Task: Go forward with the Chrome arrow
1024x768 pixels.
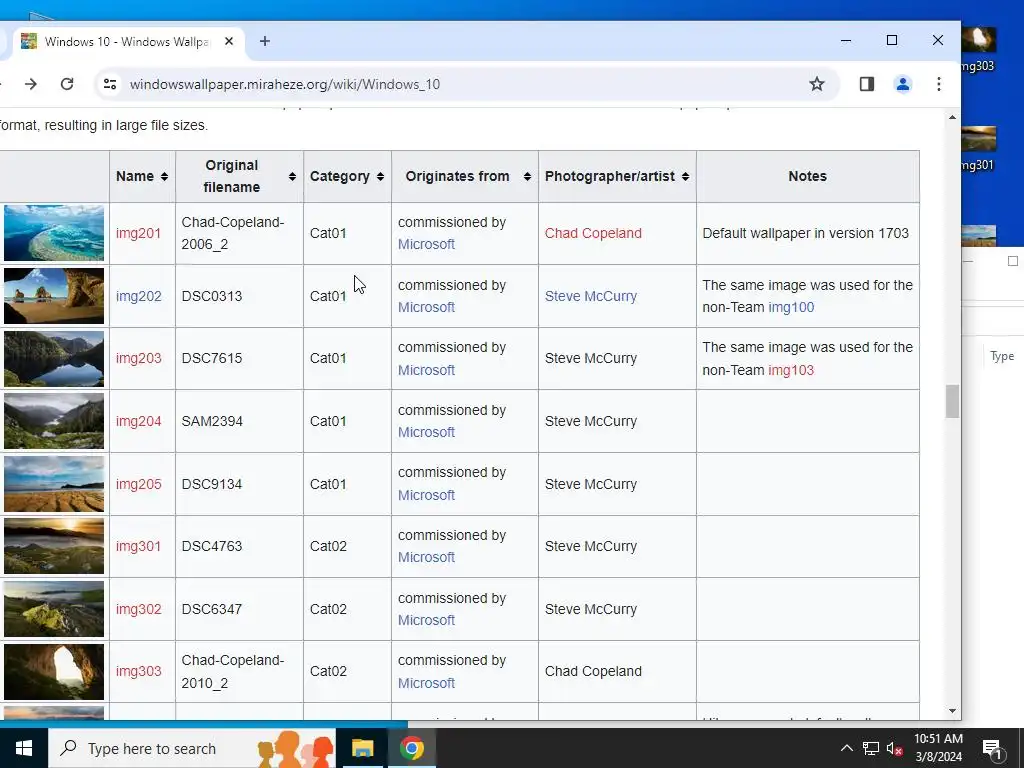Action: pos(31,84)
